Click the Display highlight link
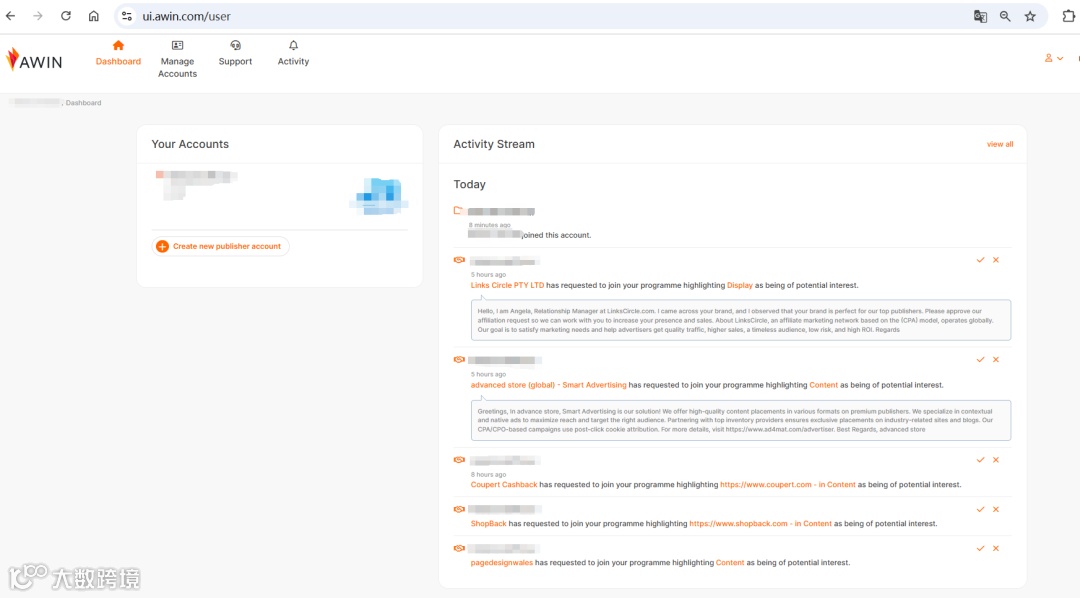Image resolution: width=1080 pixels, height=598 pixels. click(x=740, y=285)
